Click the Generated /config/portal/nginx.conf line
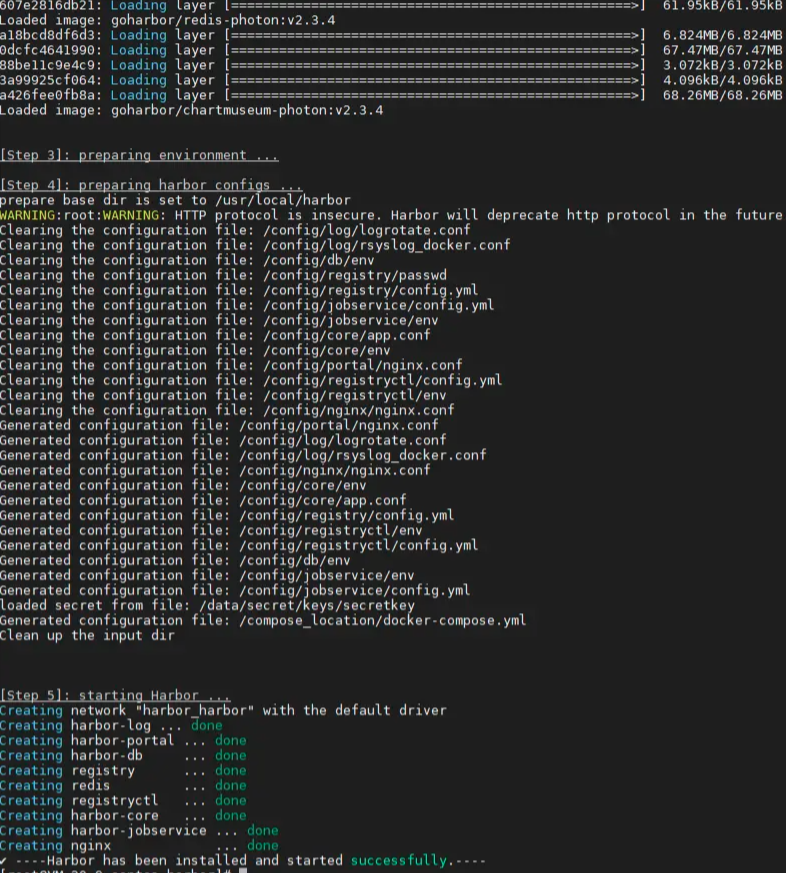Viewport: 786px width, 873px height. tap(219, 426)
